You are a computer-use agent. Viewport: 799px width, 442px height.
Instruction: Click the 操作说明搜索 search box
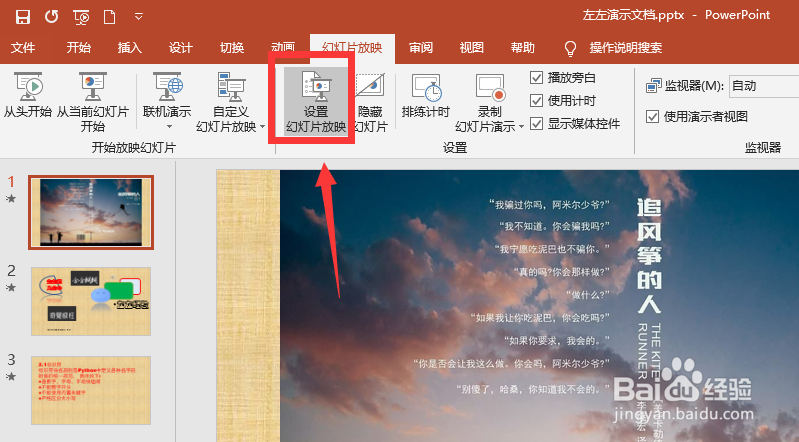[626, 48]
